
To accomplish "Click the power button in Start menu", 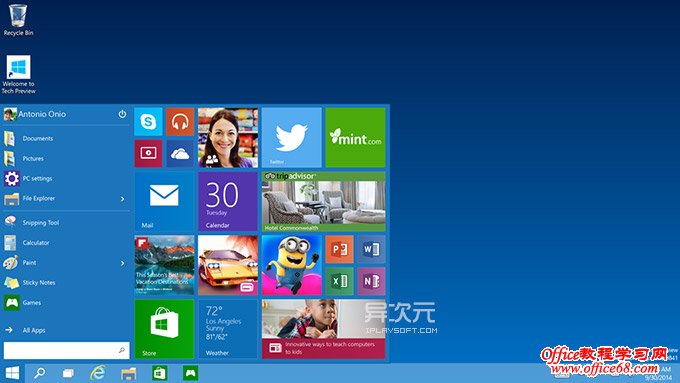I will (x=122, y=114).
